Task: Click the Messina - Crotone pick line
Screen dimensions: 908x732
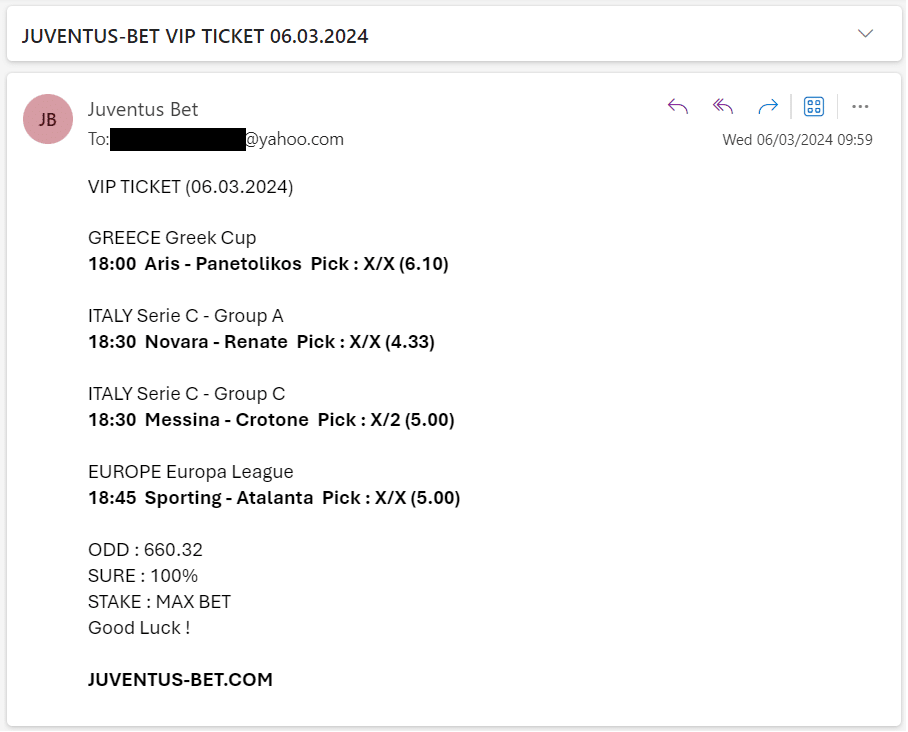Action: (x=272, y=420)
